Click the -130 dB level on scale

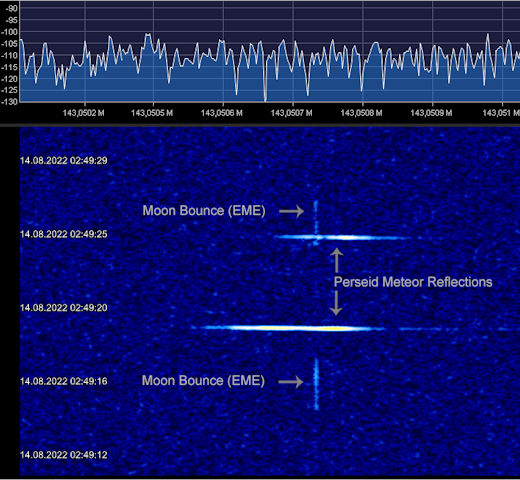9,102
